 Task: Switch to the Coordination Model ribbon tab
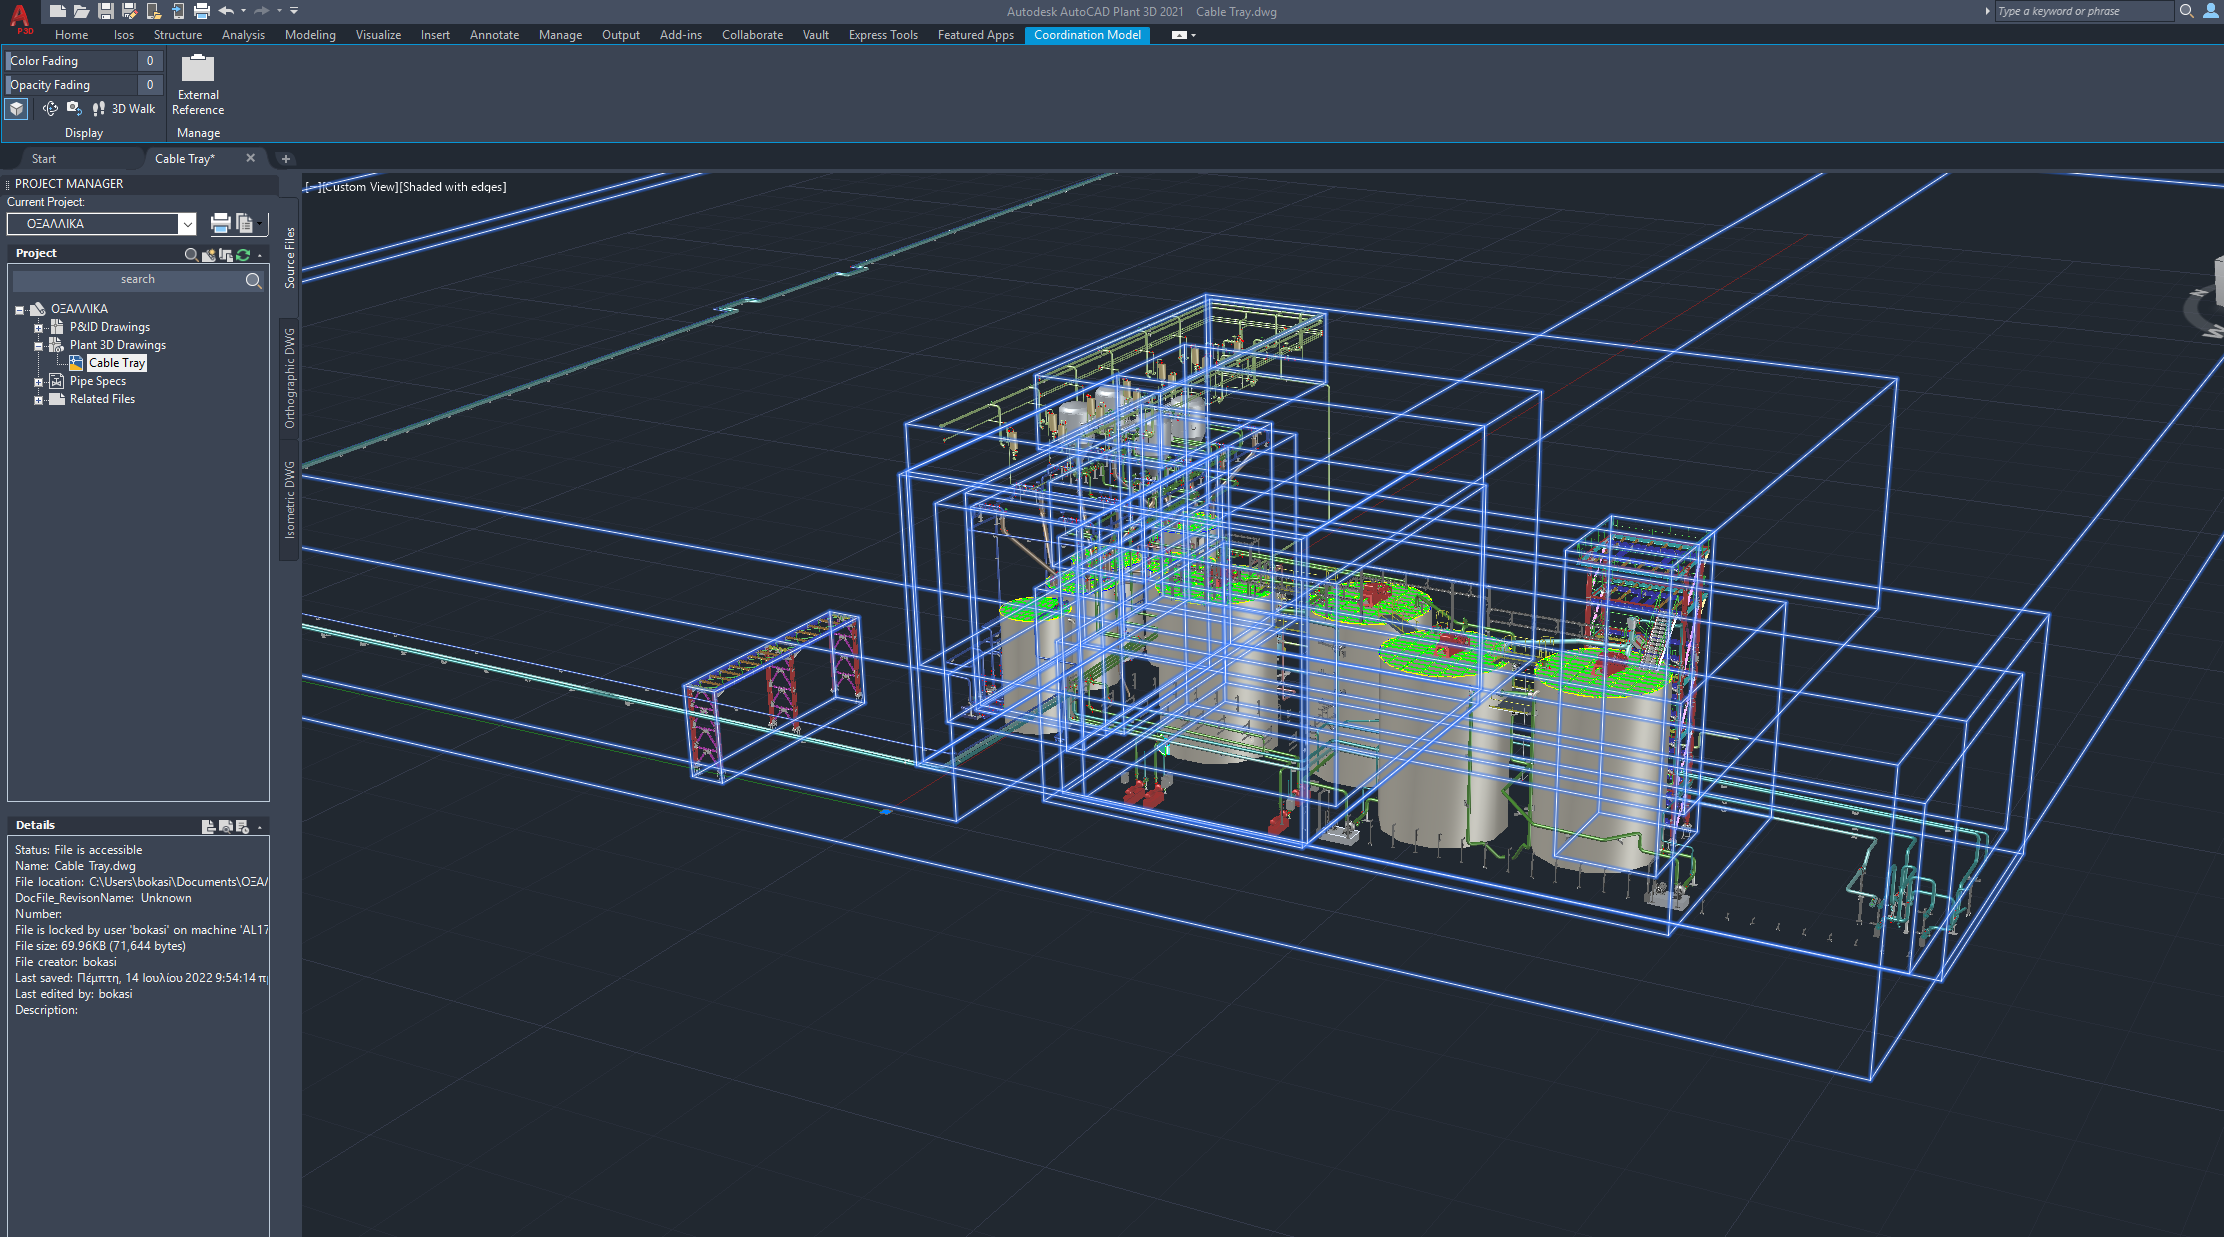1087,35
